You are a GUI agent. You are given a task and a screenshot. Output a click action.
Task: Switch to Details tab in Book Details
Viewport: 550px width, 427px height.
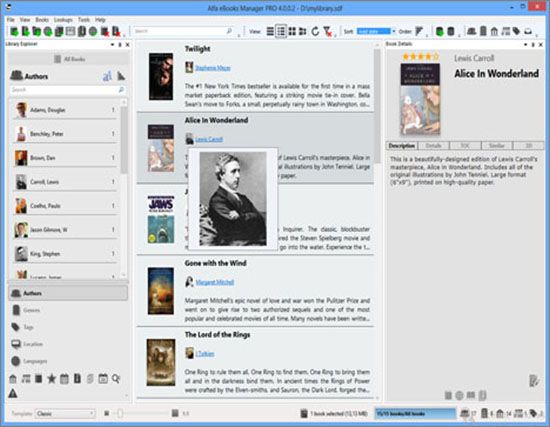(x=434, y=146)
